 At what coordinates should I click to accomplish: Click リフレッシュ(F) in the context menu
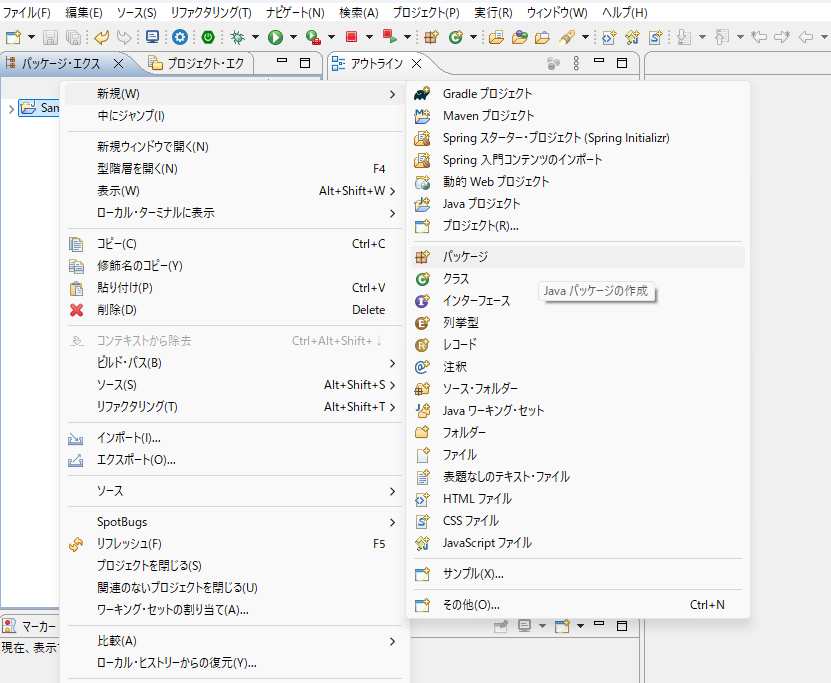[x=129, y=544]
